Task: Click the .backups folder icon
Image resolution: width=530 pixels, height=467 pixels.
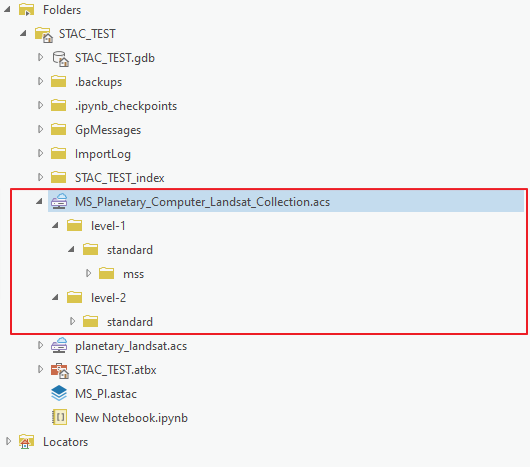Action: tap(58, 82)
